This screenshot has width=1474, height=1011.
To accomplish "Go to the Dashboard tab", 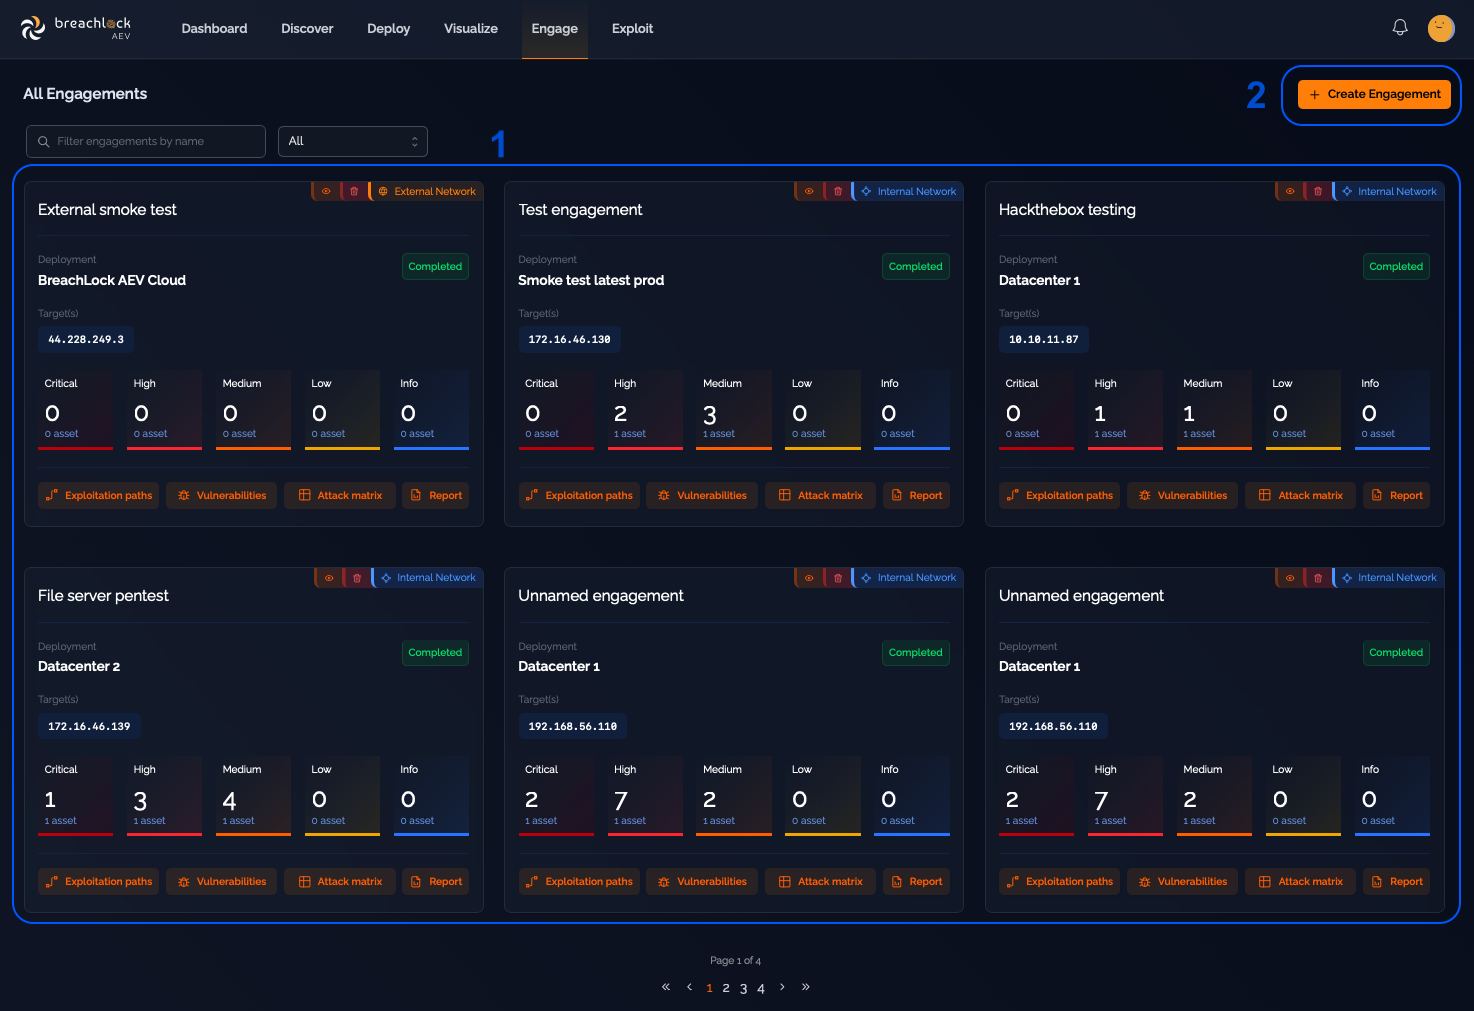I will coord(214,28).
